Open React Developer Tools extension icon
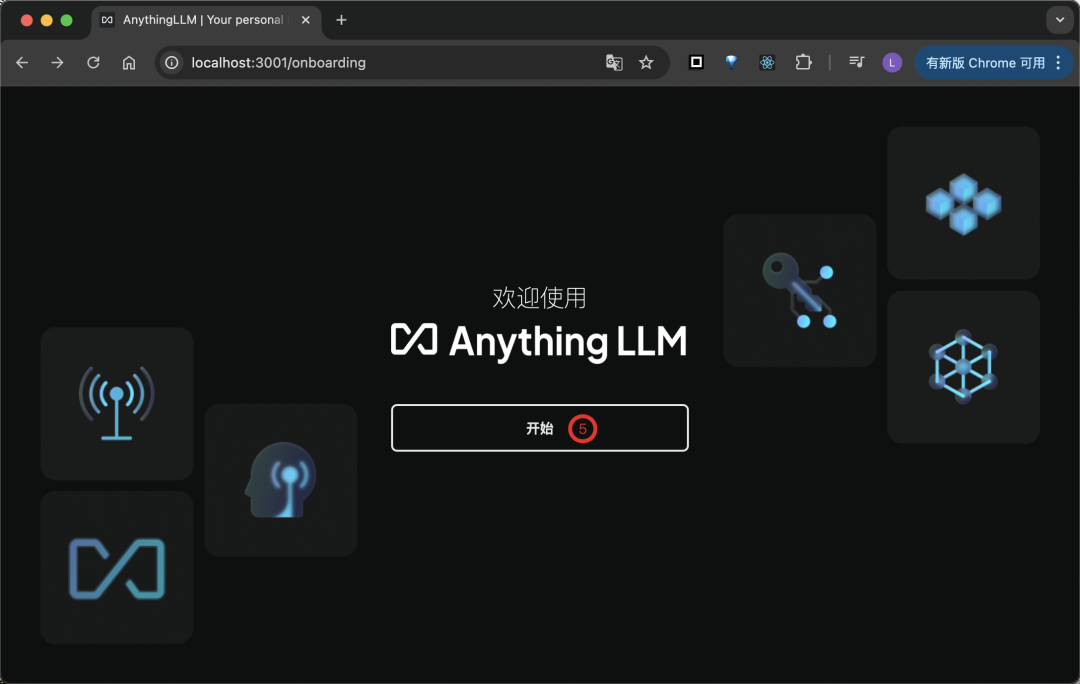The width and height of the screenshot is (1080, 684). (x=767, y=63)
